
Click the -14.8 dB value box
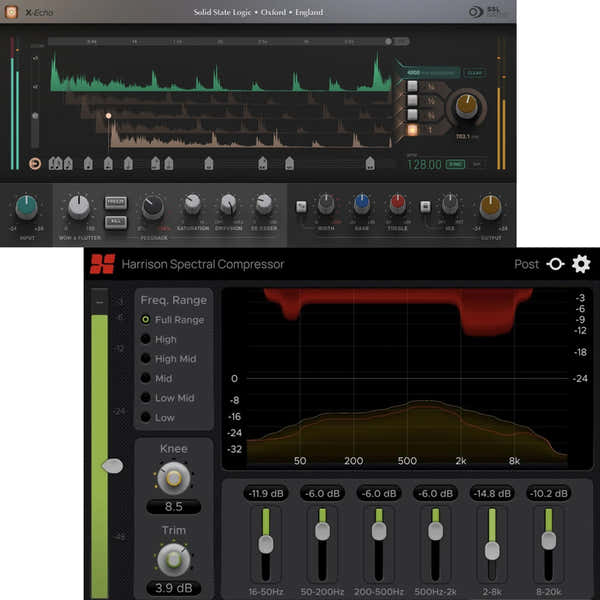tap(492, 493)
